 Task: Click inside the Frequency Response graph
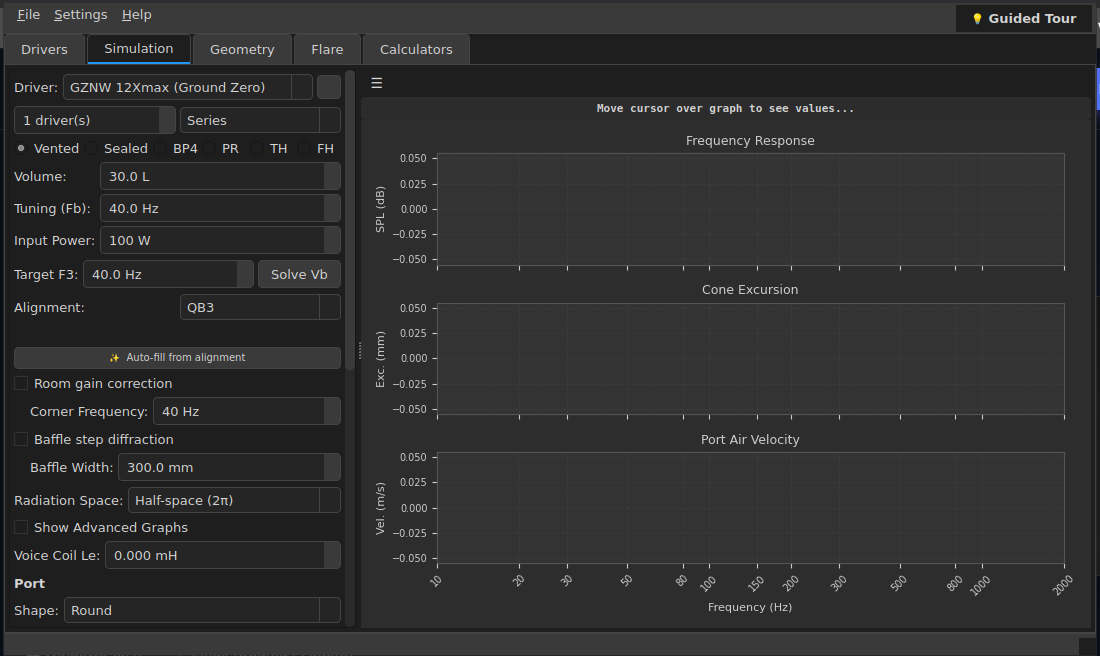tap(751, 210)
